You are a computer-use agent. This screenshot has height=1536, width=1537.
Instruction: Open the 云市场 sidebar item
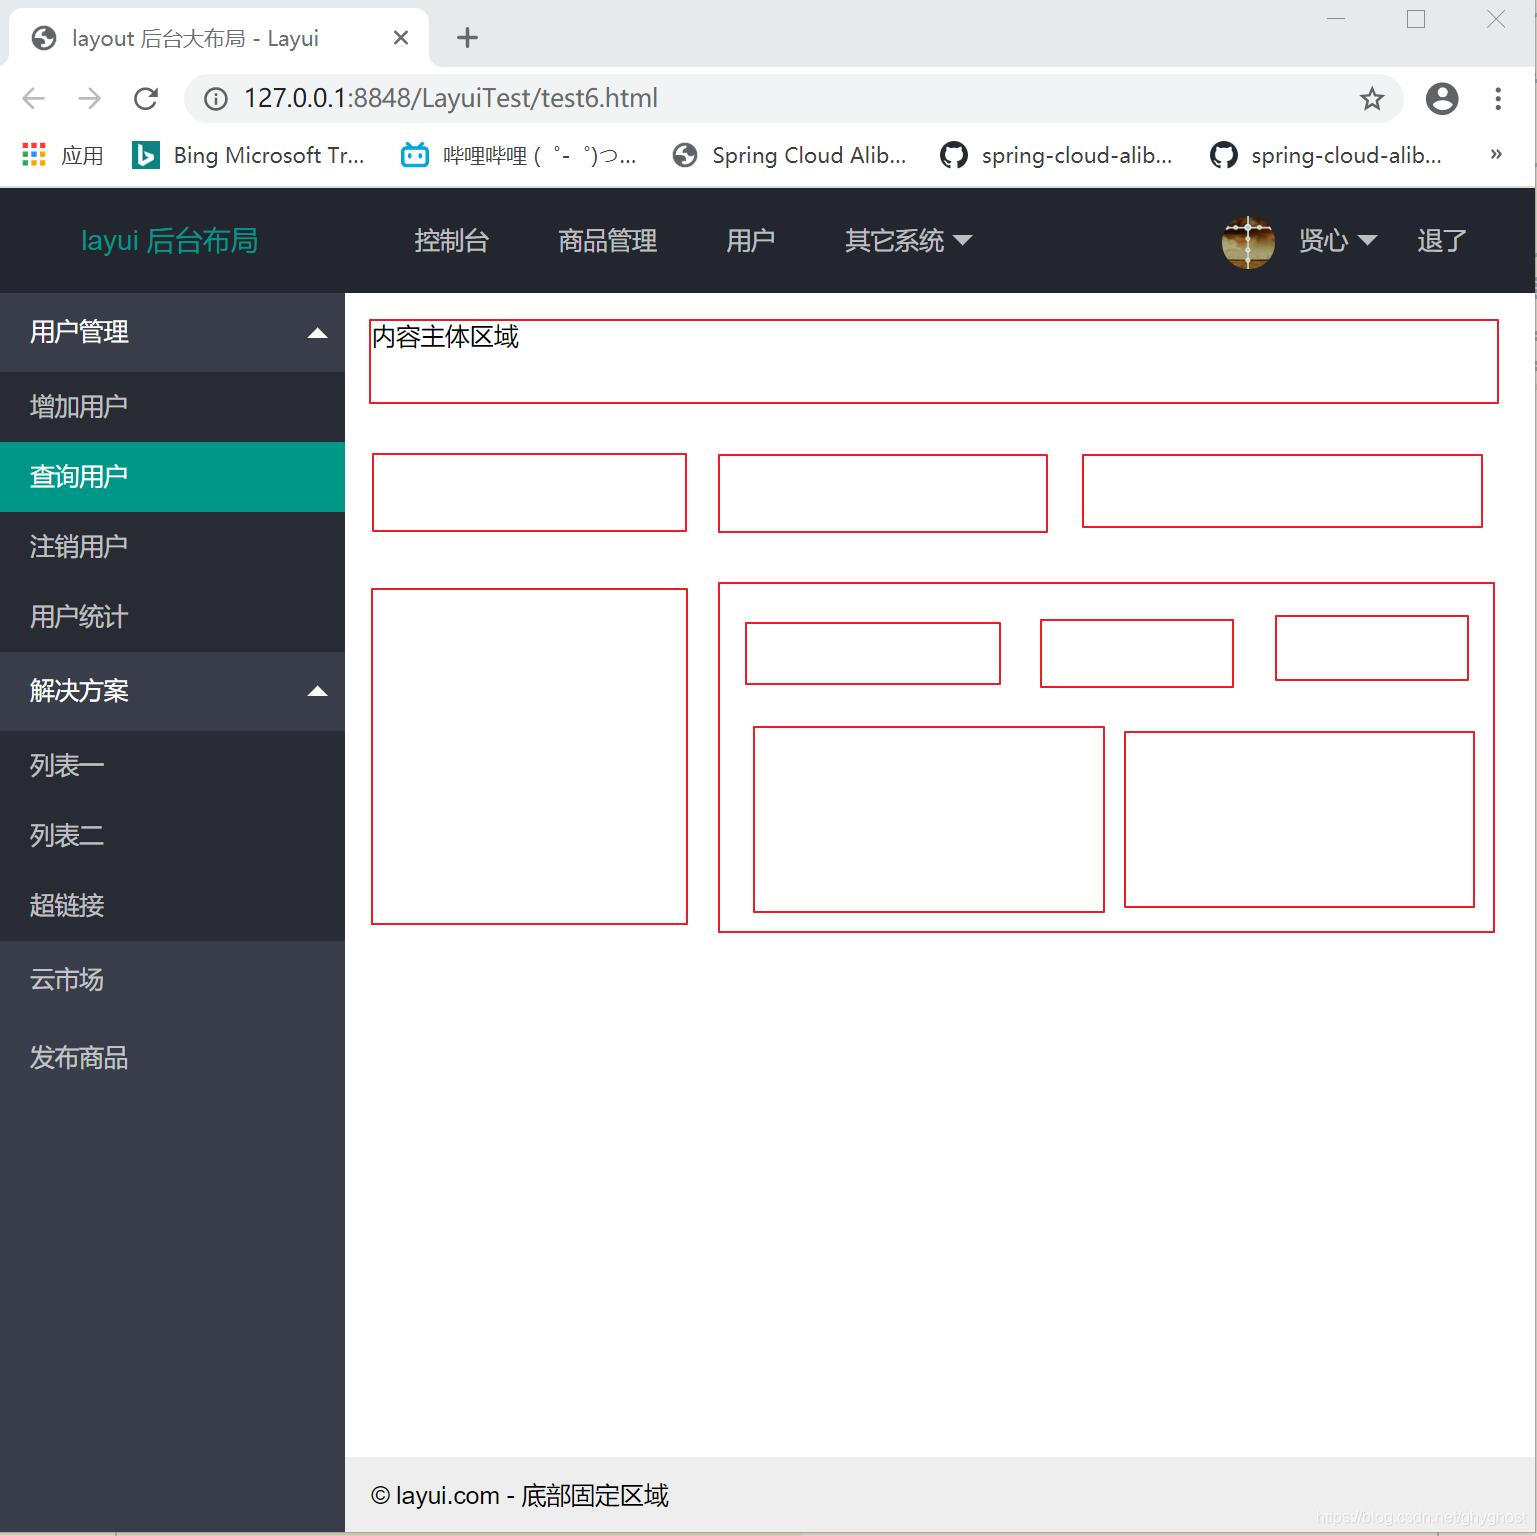(172, 980)
